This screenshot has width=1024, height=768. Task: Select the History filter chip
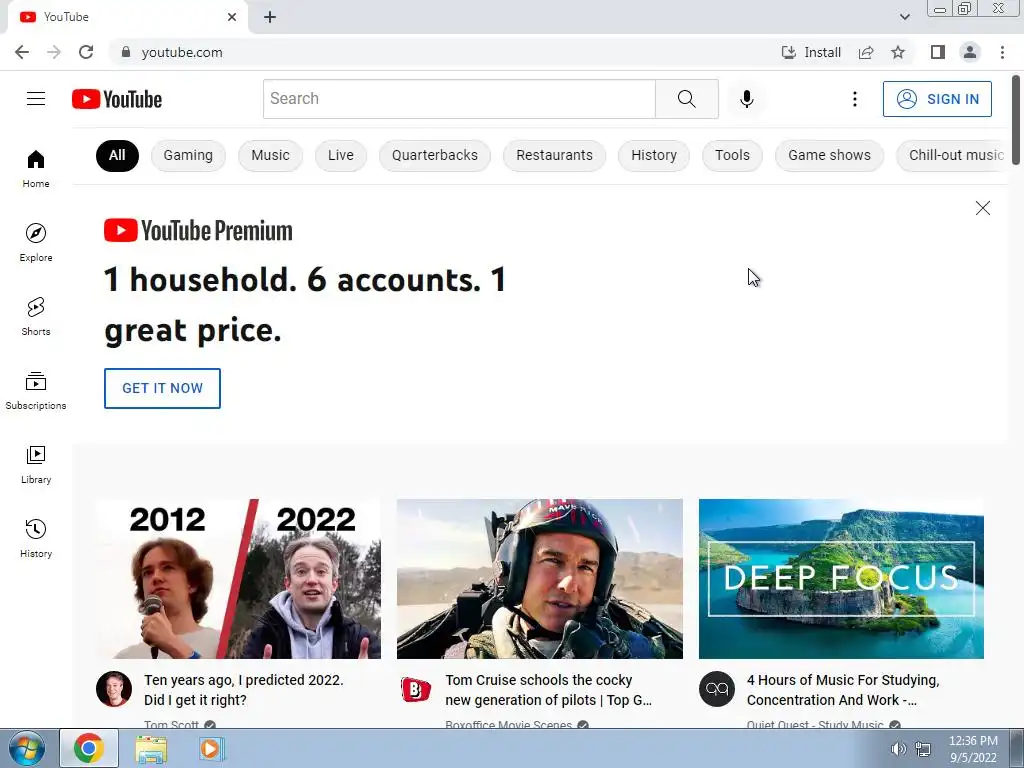point(654,155)
